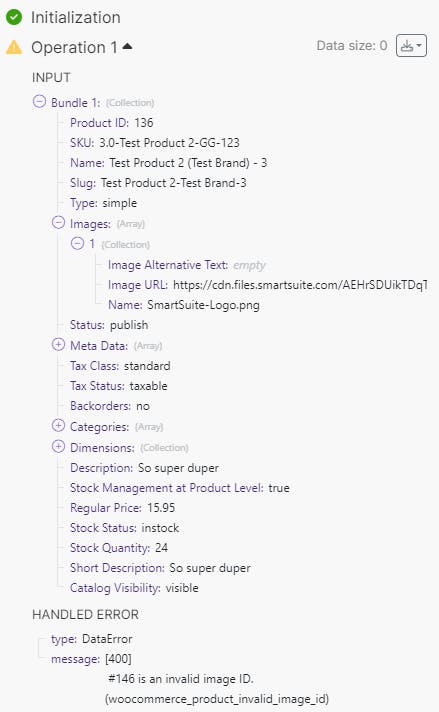Collapse Operation 1 using the up arrow
The image size is (439, 712).
127,46
